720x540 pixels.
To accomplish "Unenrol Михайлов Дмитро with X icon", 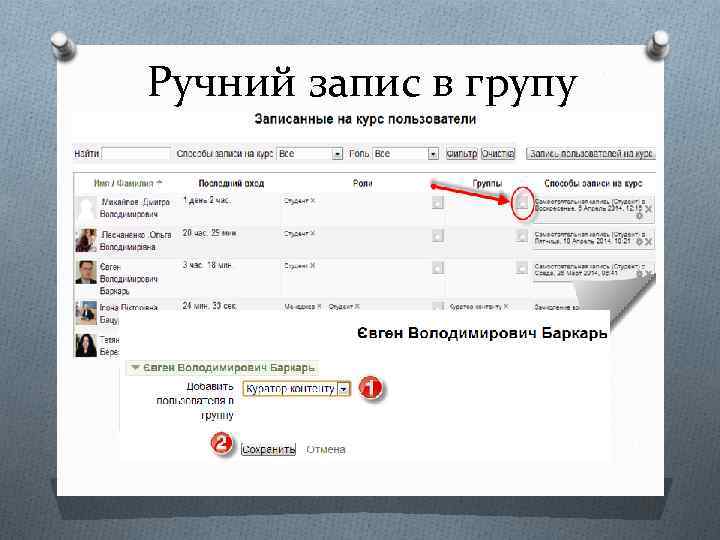I will coord(648,209).
